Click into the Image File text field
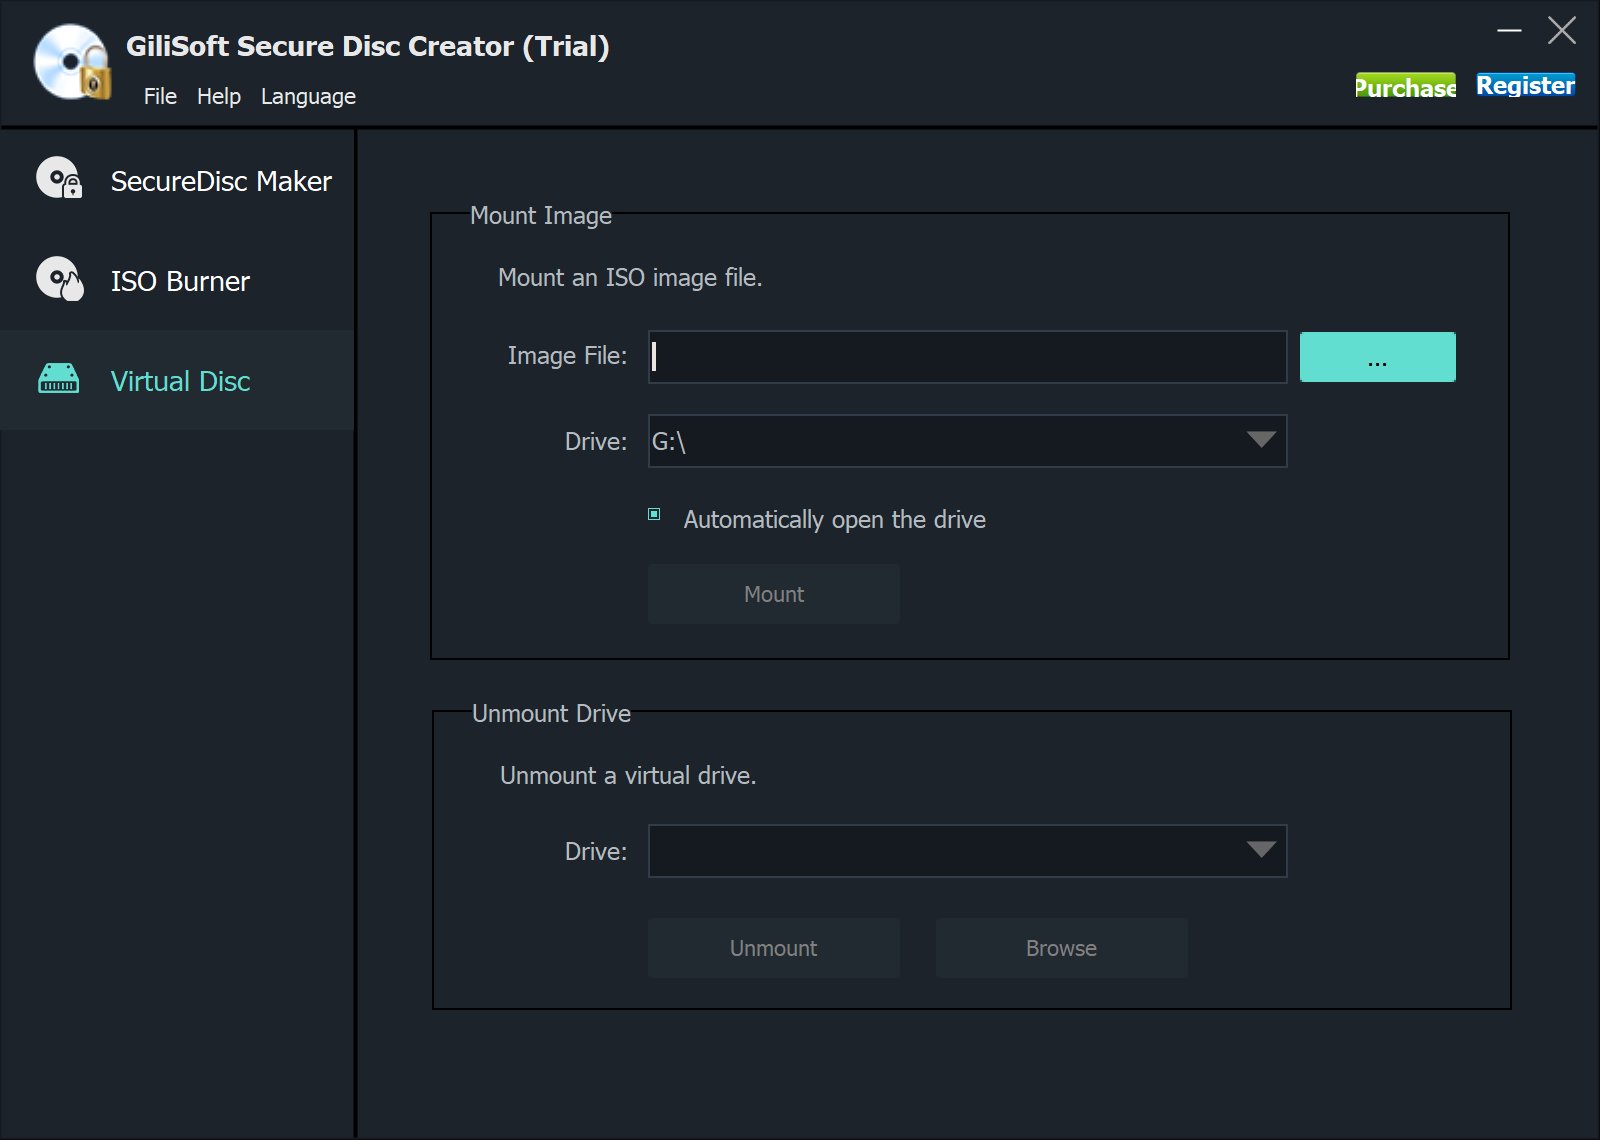 click(967, 357)
